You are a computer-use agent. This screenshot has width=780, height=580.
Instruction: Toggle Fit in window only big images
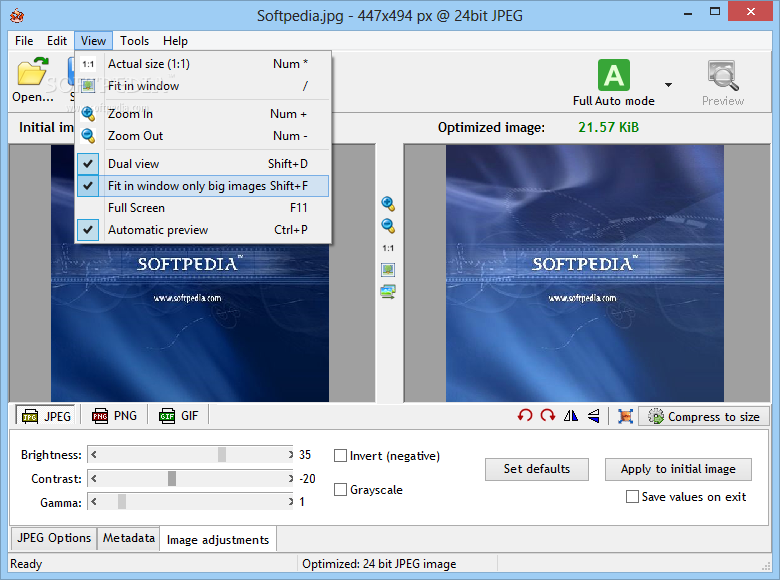pos(203,186)
